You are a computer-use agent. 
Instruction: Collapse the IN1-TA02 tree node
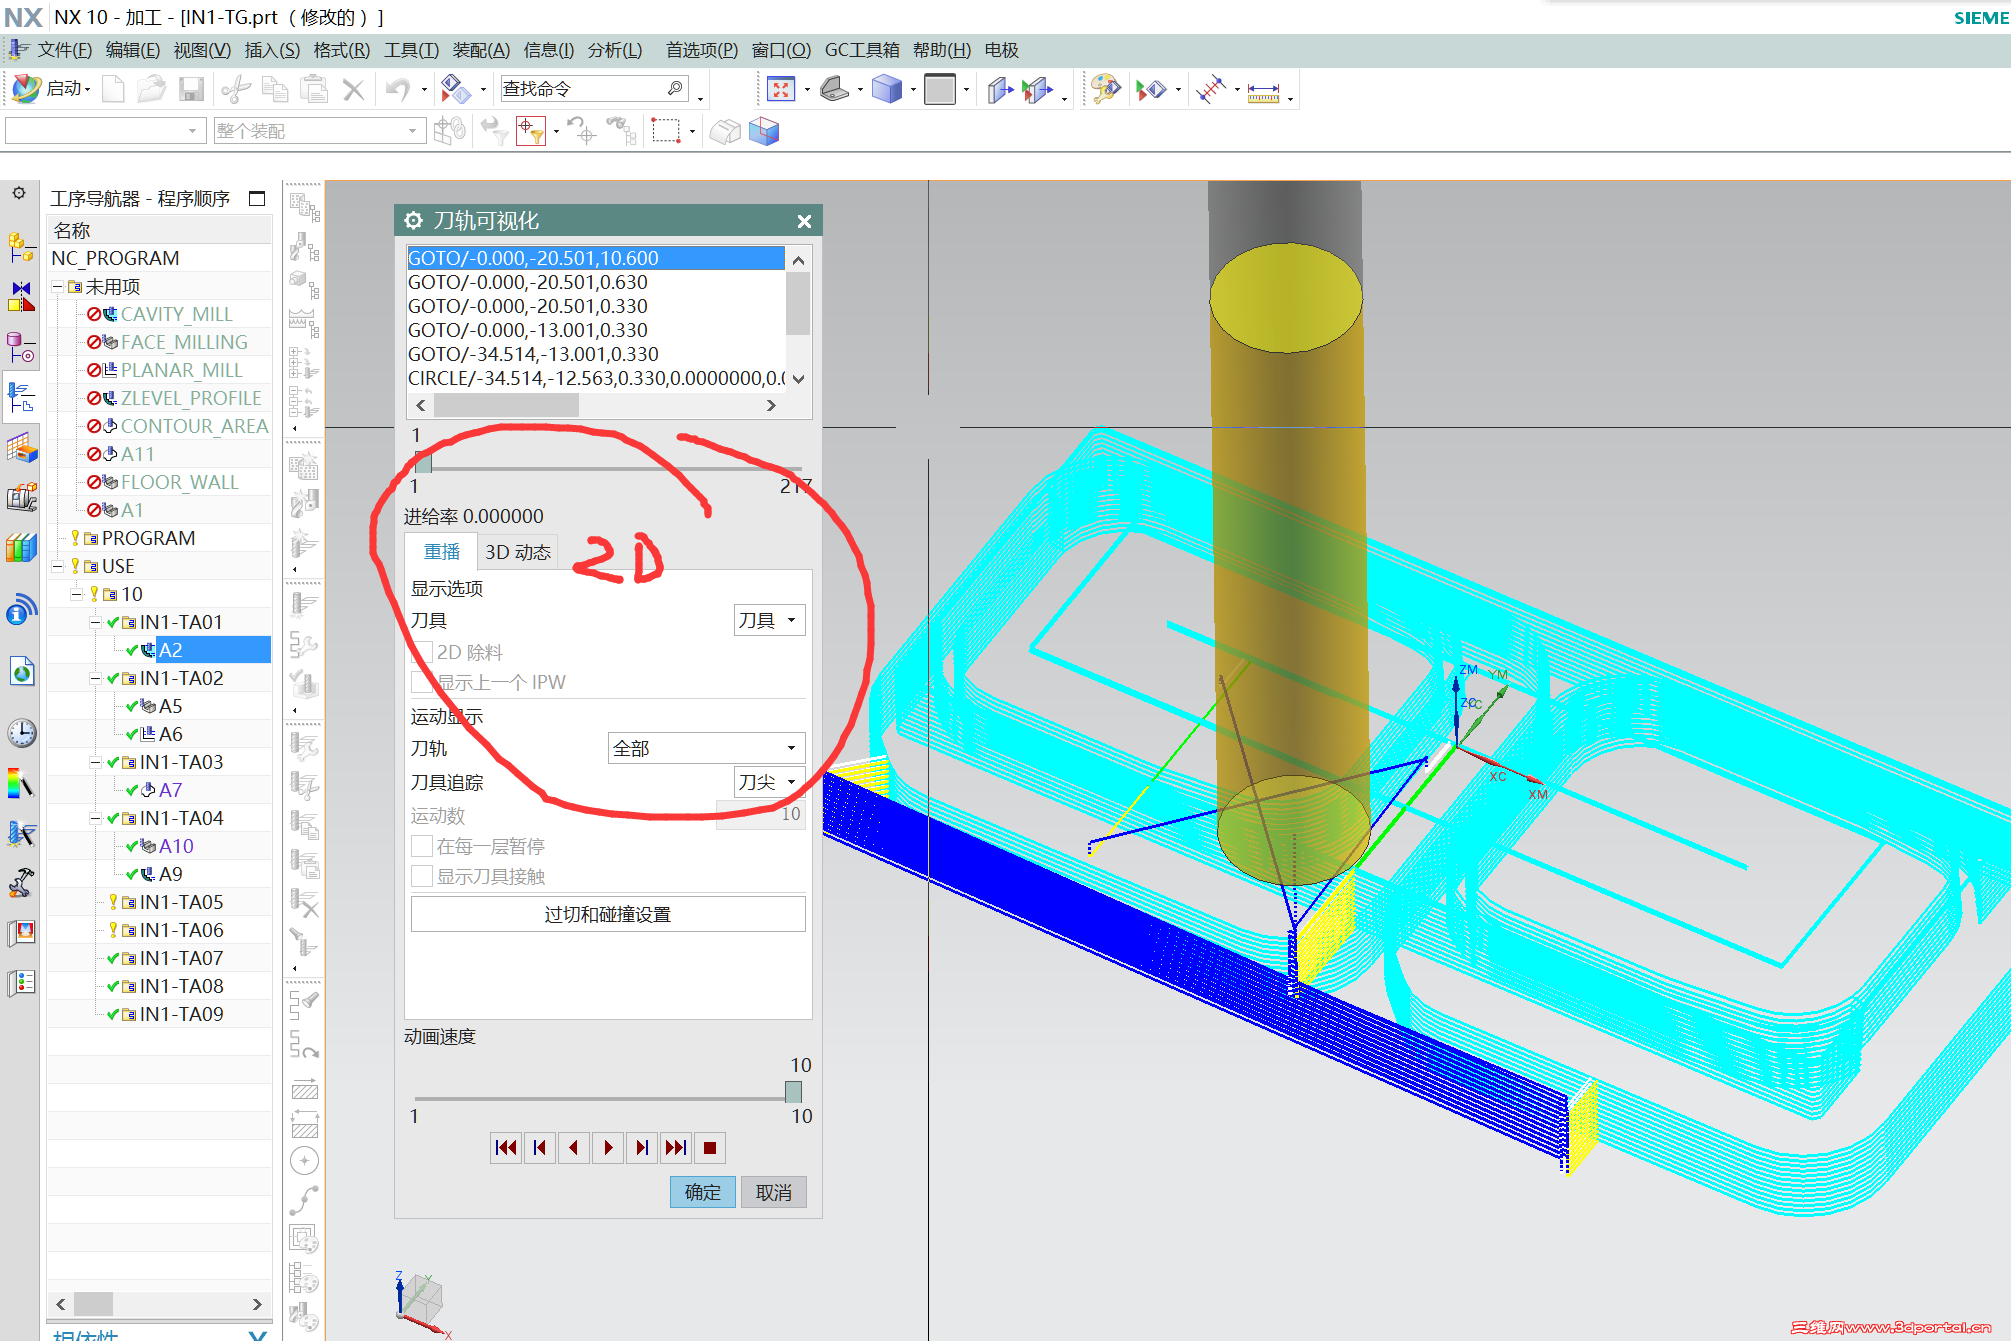click(96, 678)
